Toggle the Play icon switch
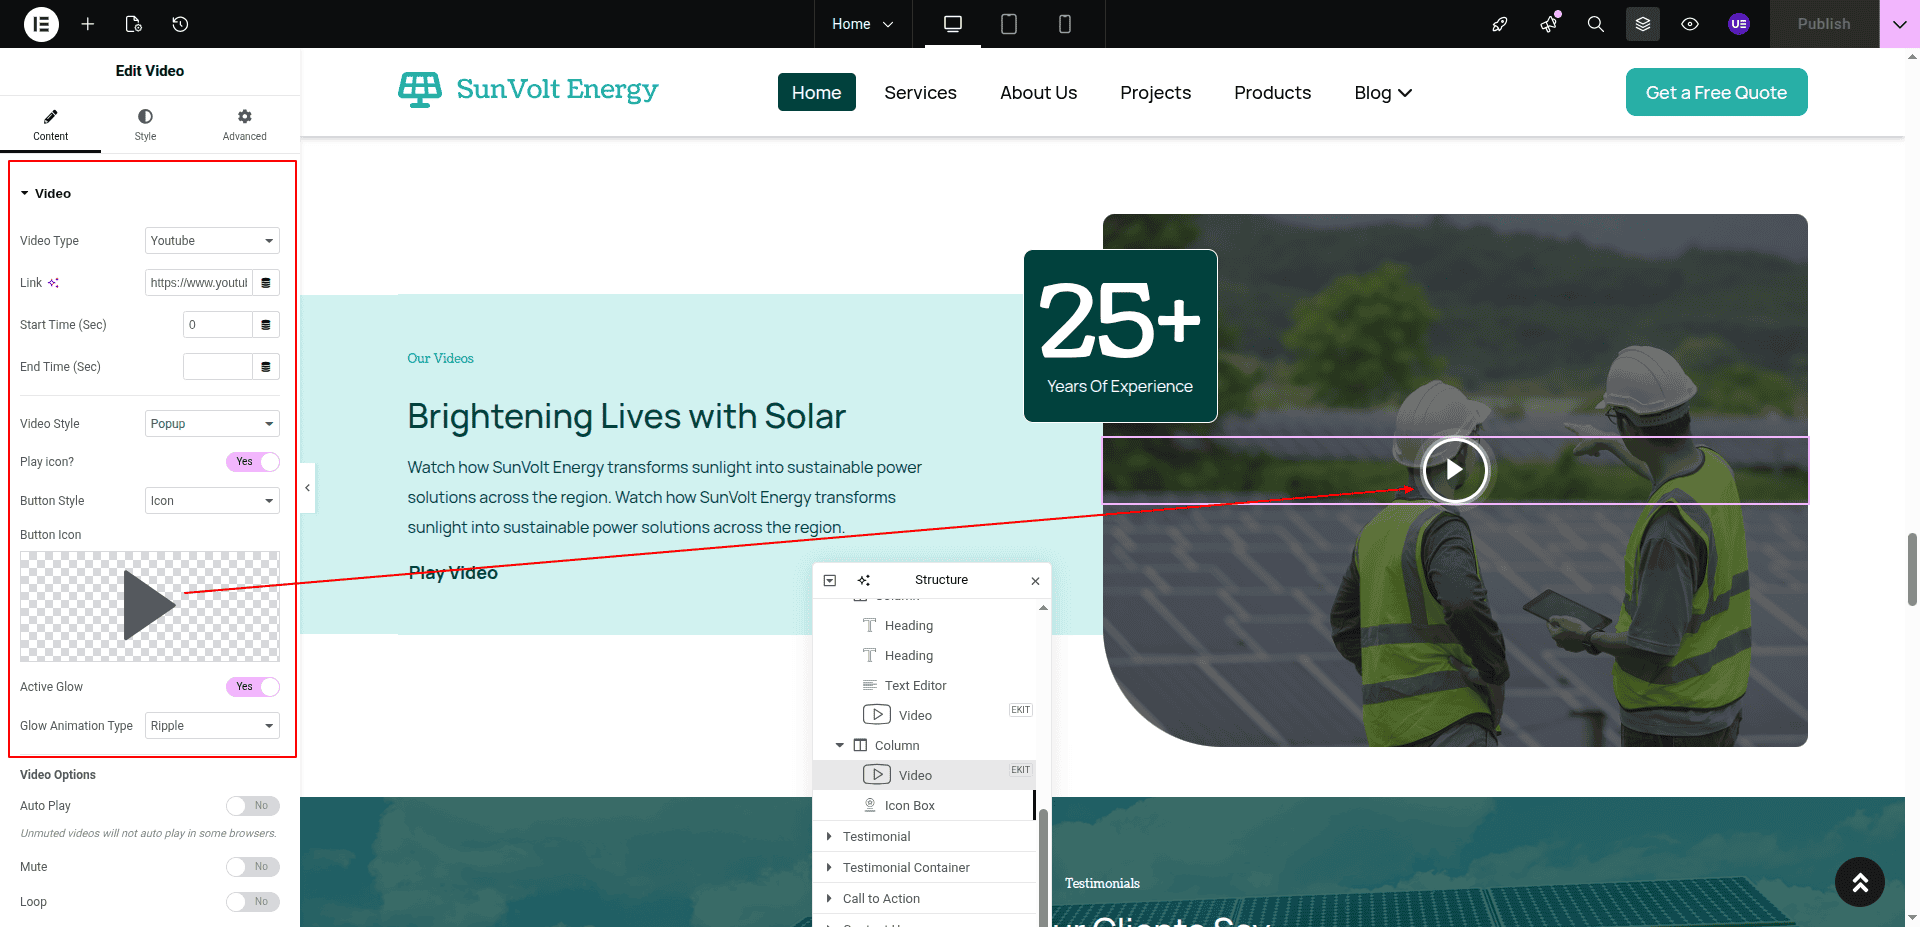This screenshot has height=927, width=1920. 252,462
